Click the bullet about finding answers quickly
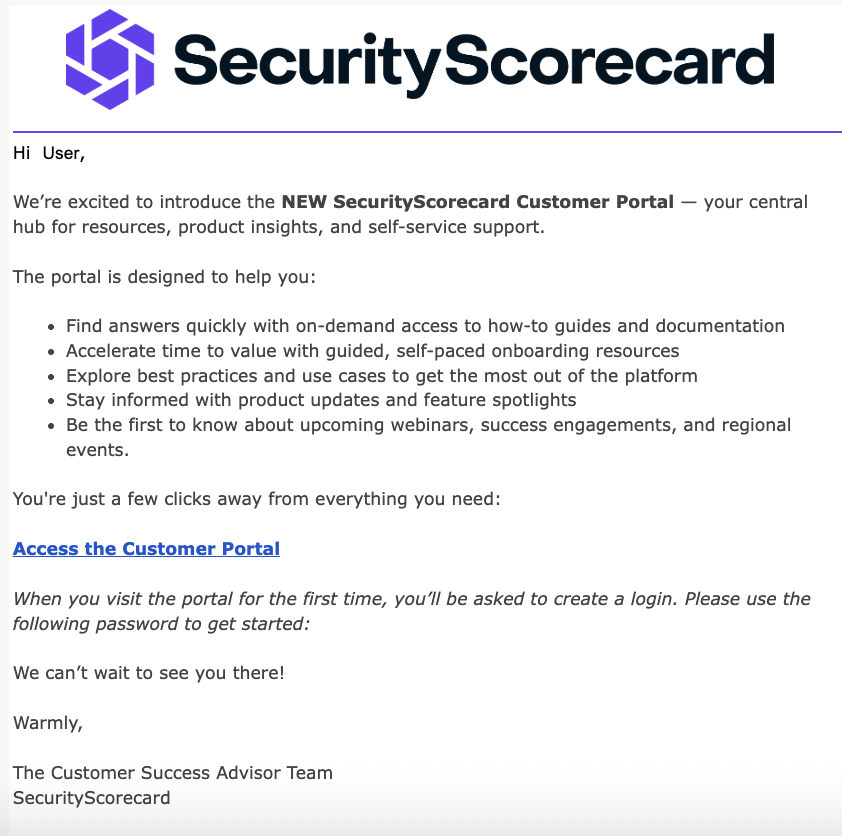The image size is (842, 836). pyautogui.click(x=425, y=326)
